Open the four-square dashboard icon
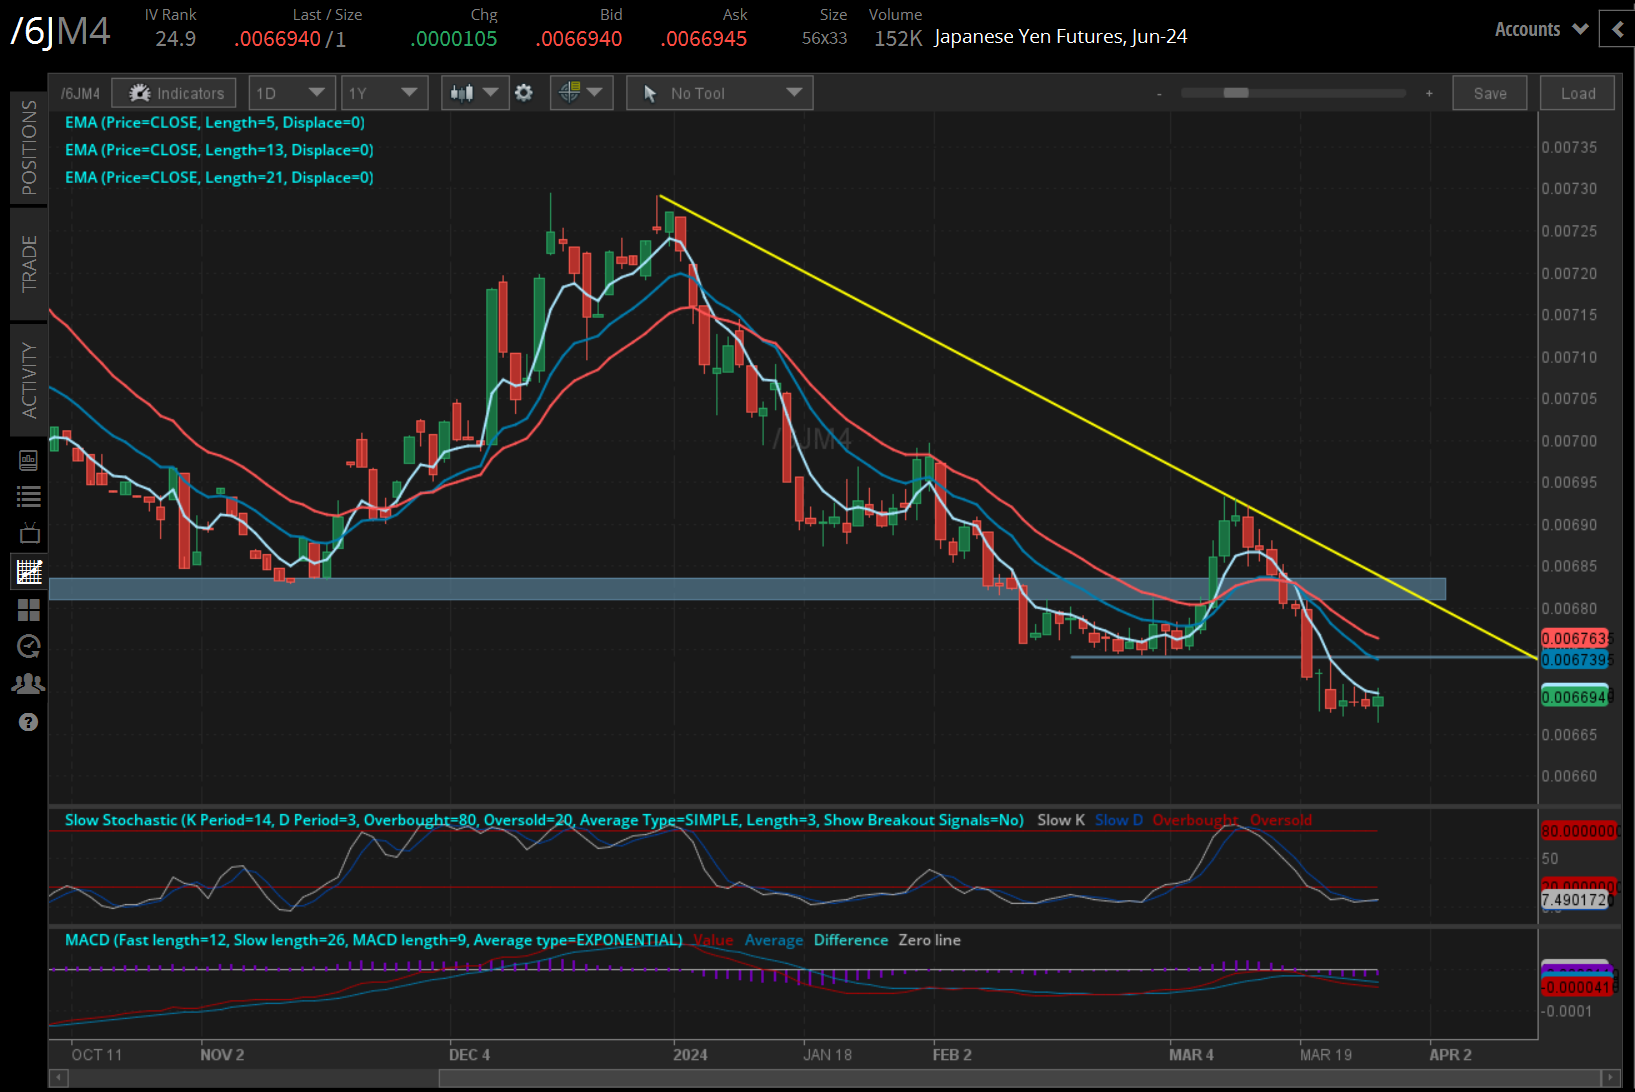This screenshot has height=1092, width=1635. click(29, 609)
